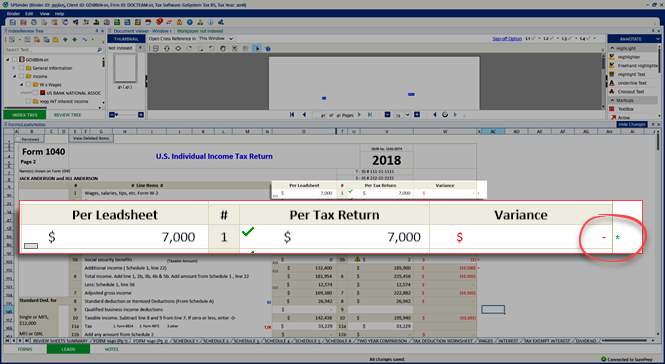Click the THUMBNAIL header button
The width and height of the screenshot is (665, 364).
126,39
